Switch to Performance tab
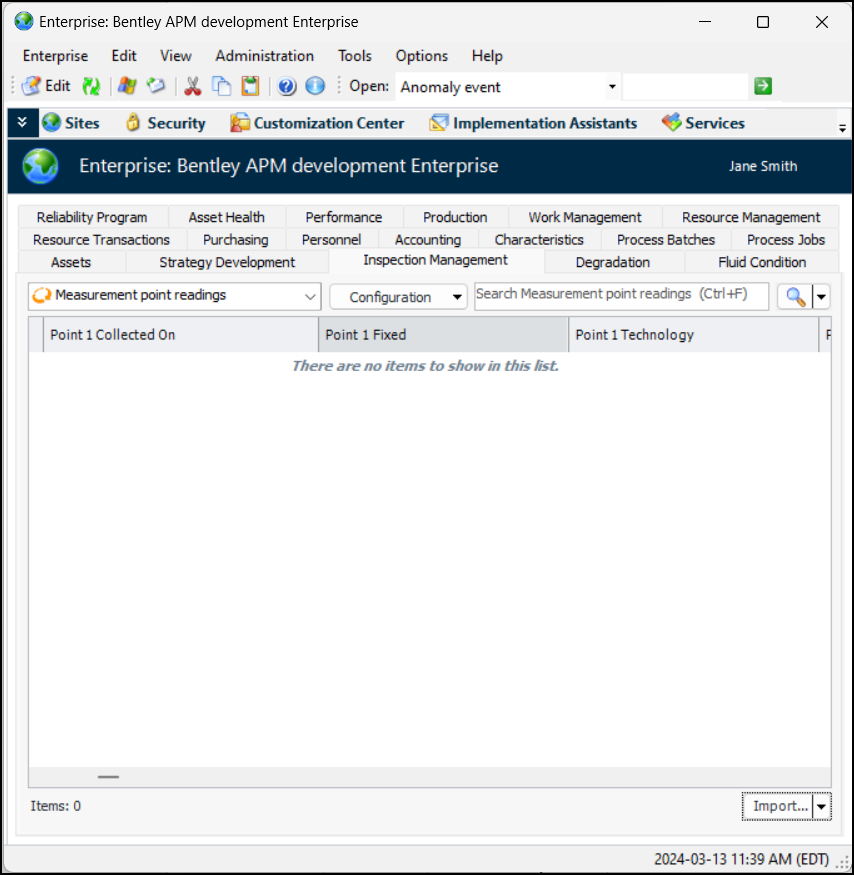The height and width of the screenshot is (875, 854). [344, 217]
